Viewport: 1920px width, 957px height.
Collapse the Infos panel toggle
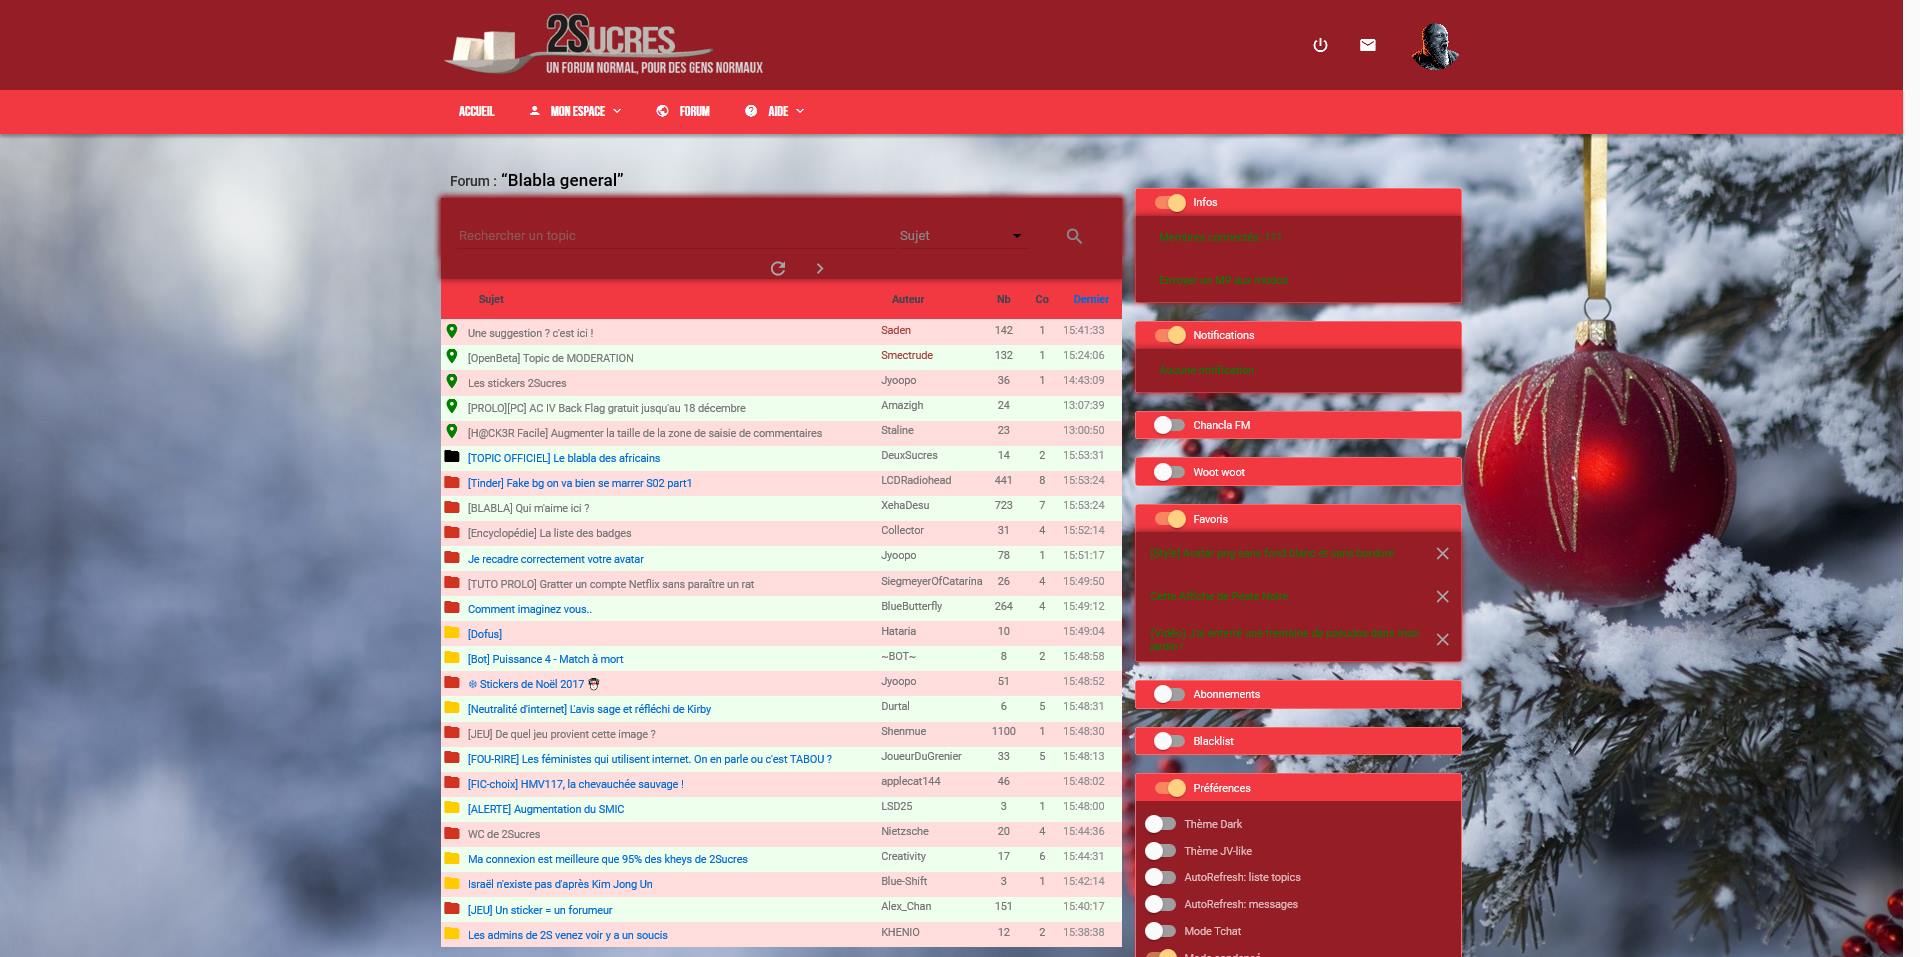click(x=1170, y=203)
